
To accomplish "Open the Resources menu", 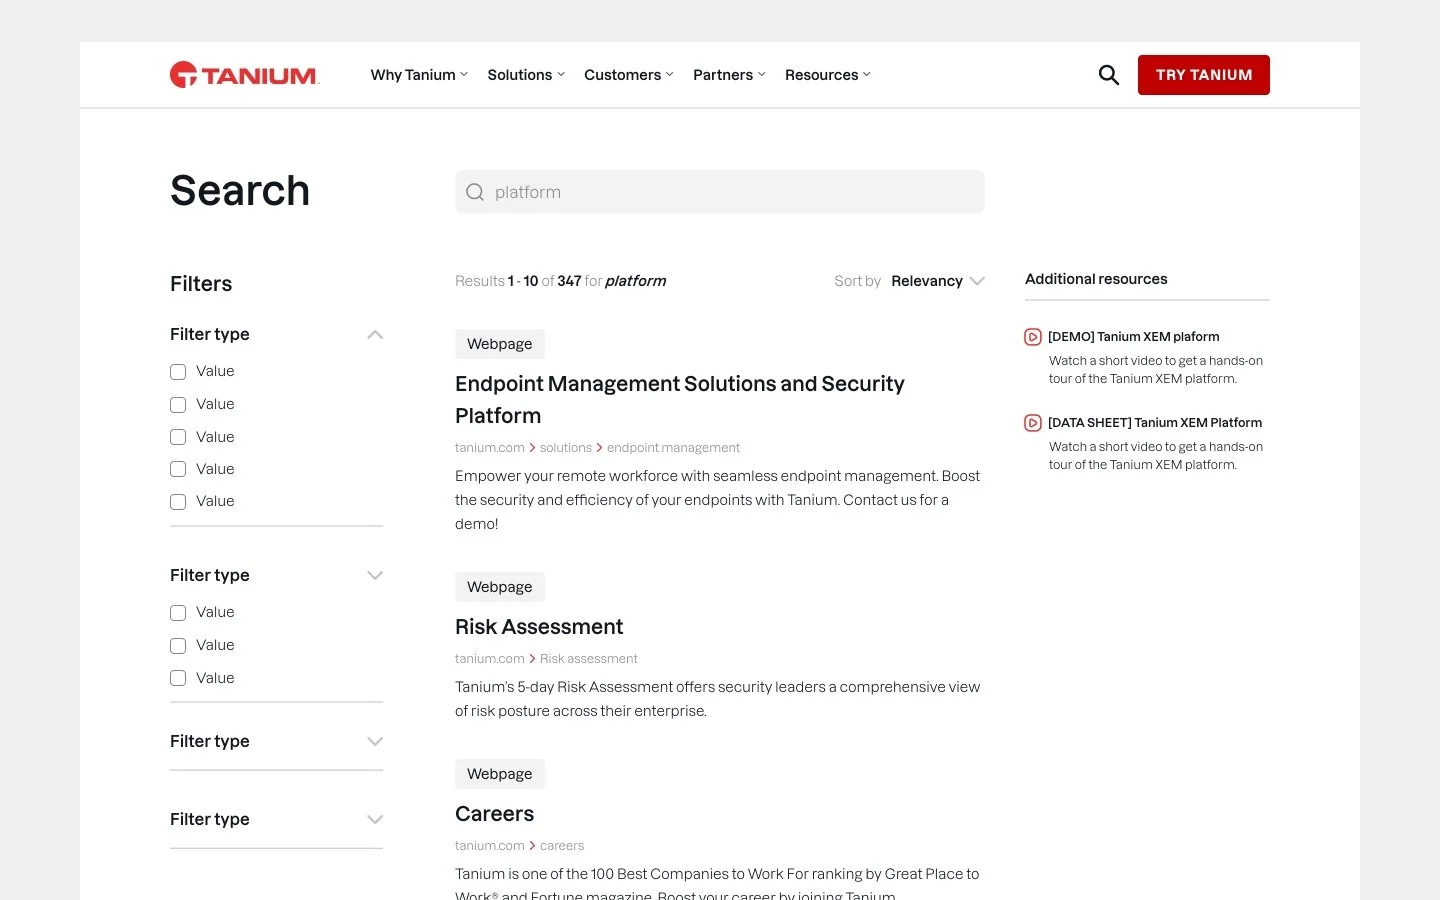I will [x=828, y=75].
